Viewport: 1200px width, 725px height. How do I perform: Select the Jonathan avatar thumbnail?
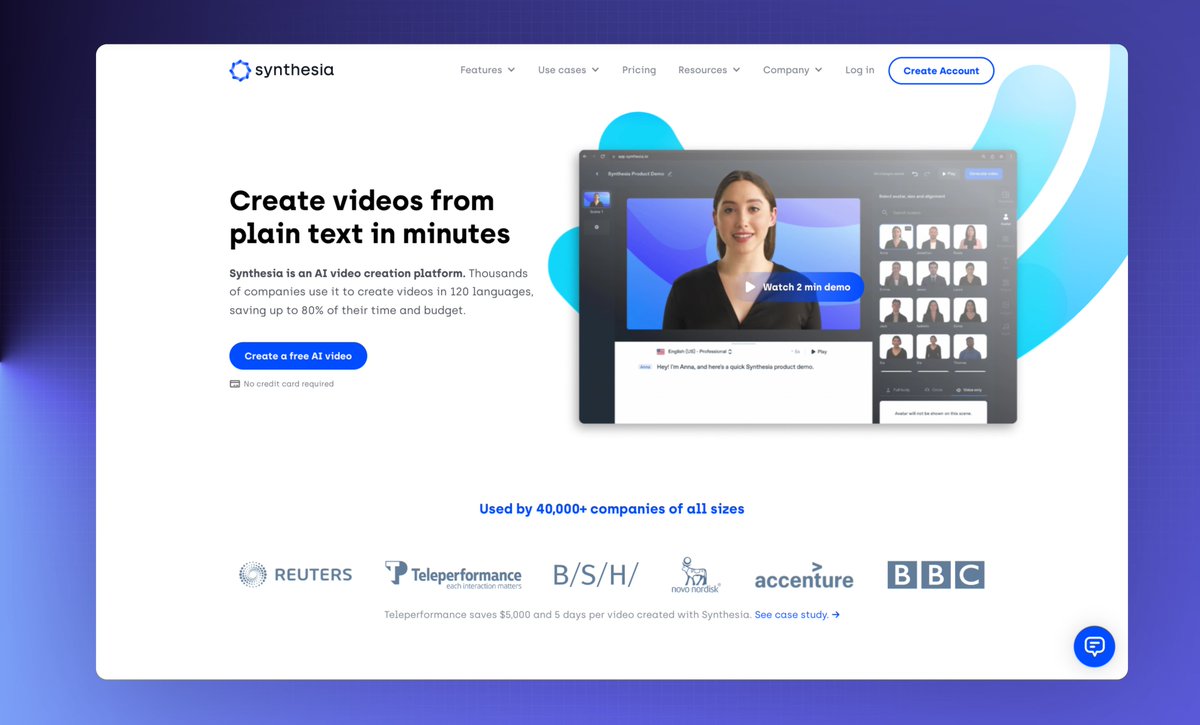click(x=933, y=237)
